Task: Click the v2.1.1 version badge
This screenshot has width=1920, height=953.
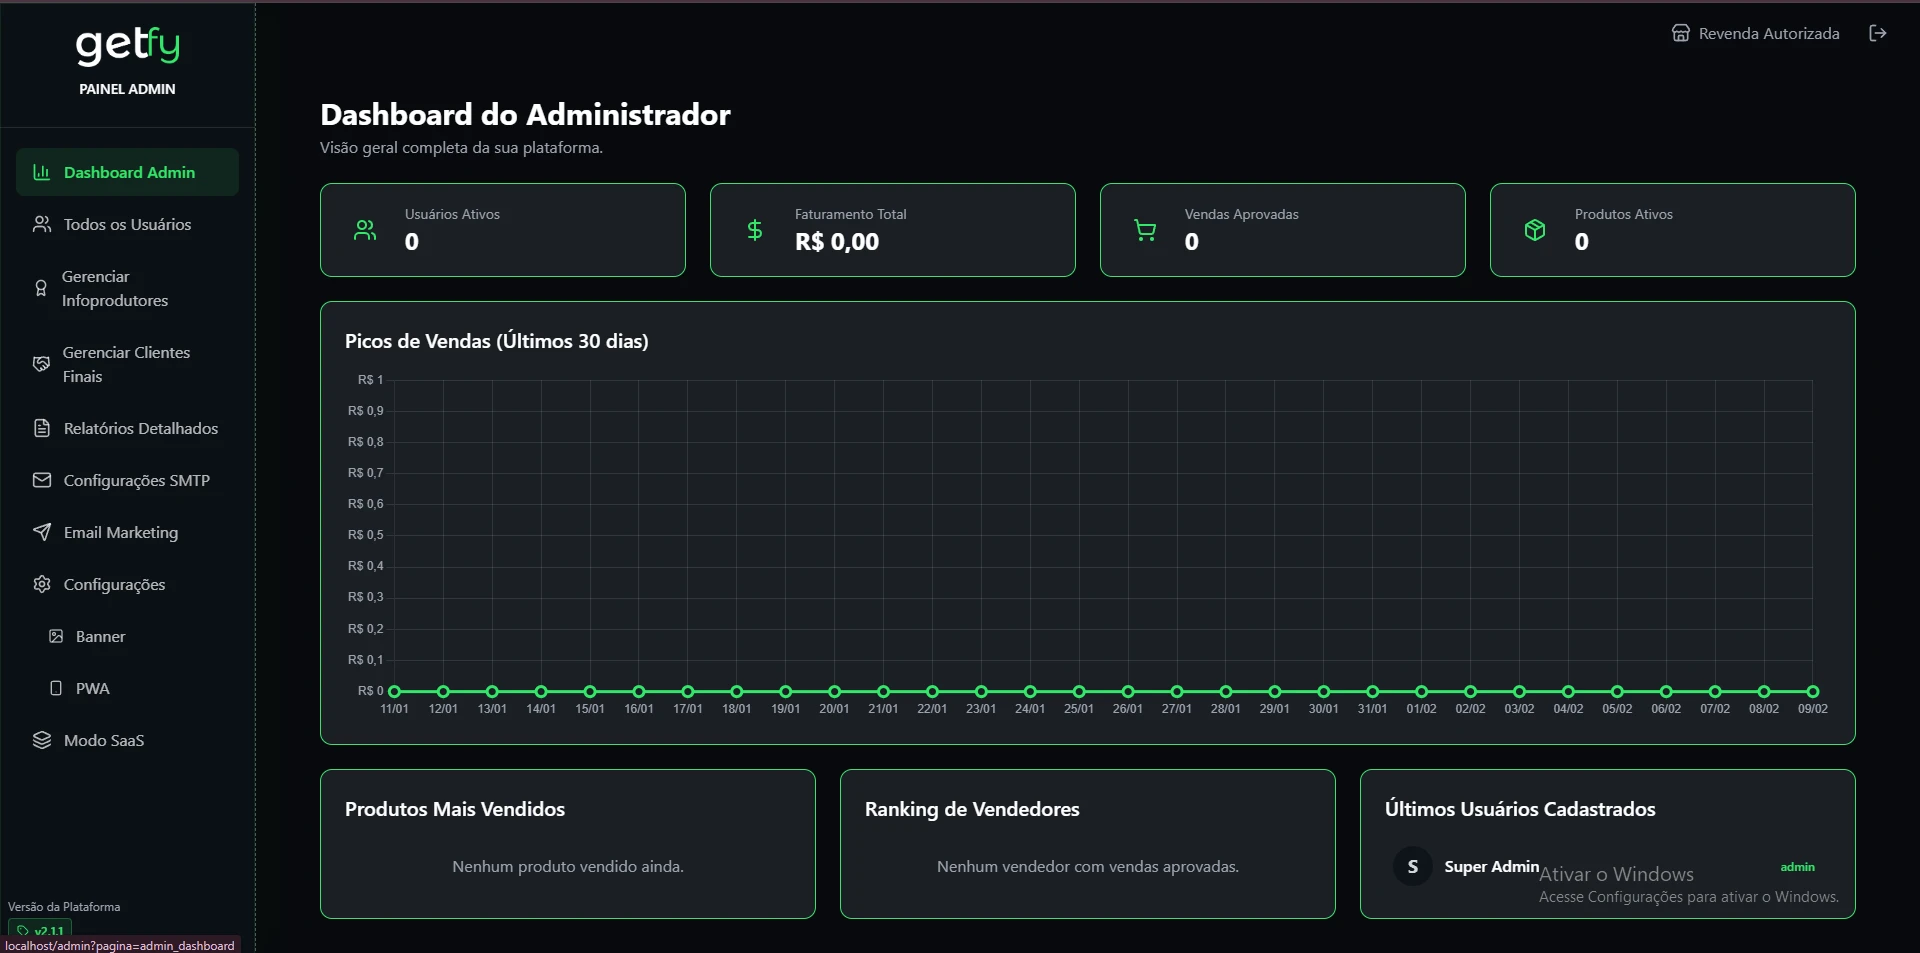Action: [x=41, y=931]
